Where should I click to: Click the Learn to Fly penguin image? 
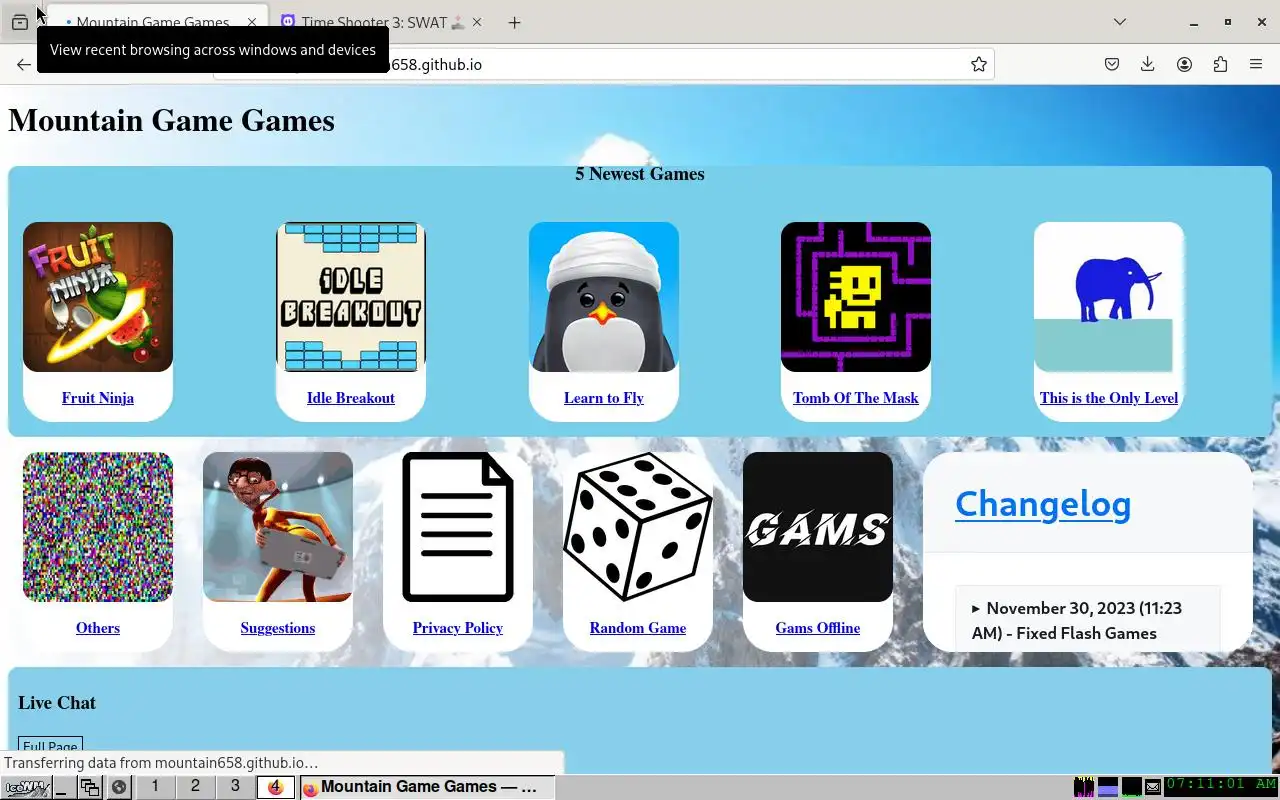coord(604,297)
